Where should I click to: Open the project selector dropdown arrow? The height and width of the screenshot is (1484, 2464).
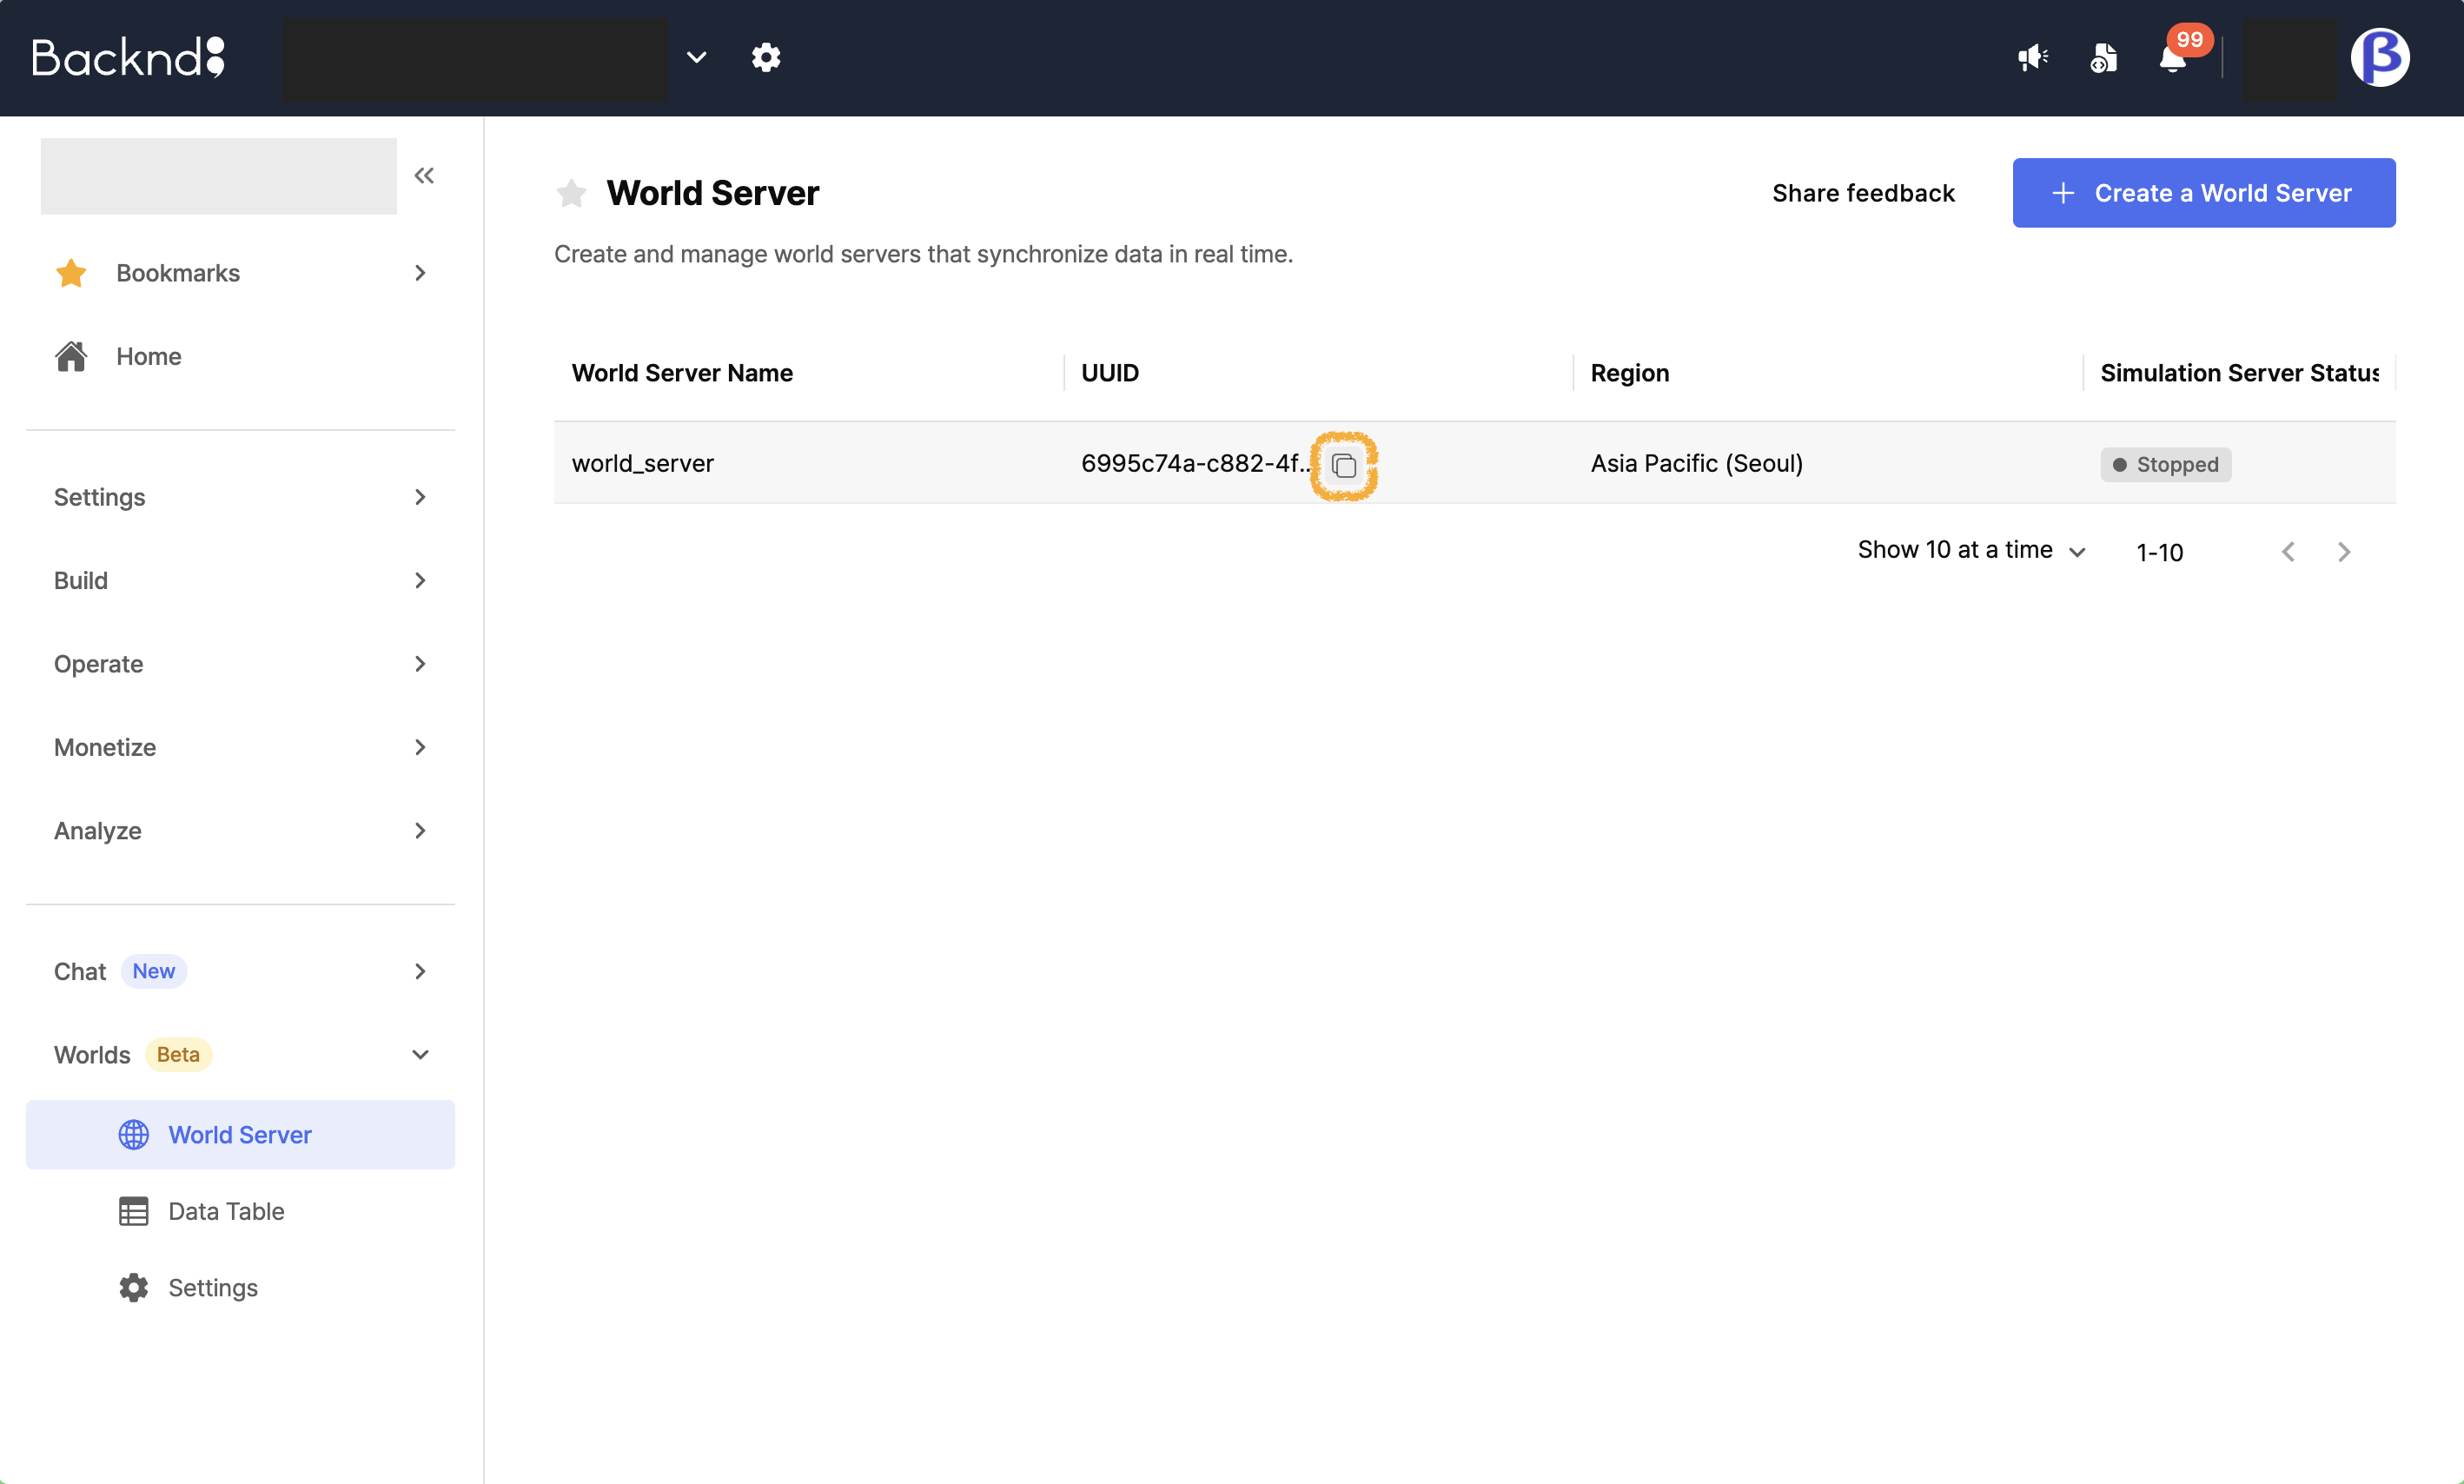(697, 58)
